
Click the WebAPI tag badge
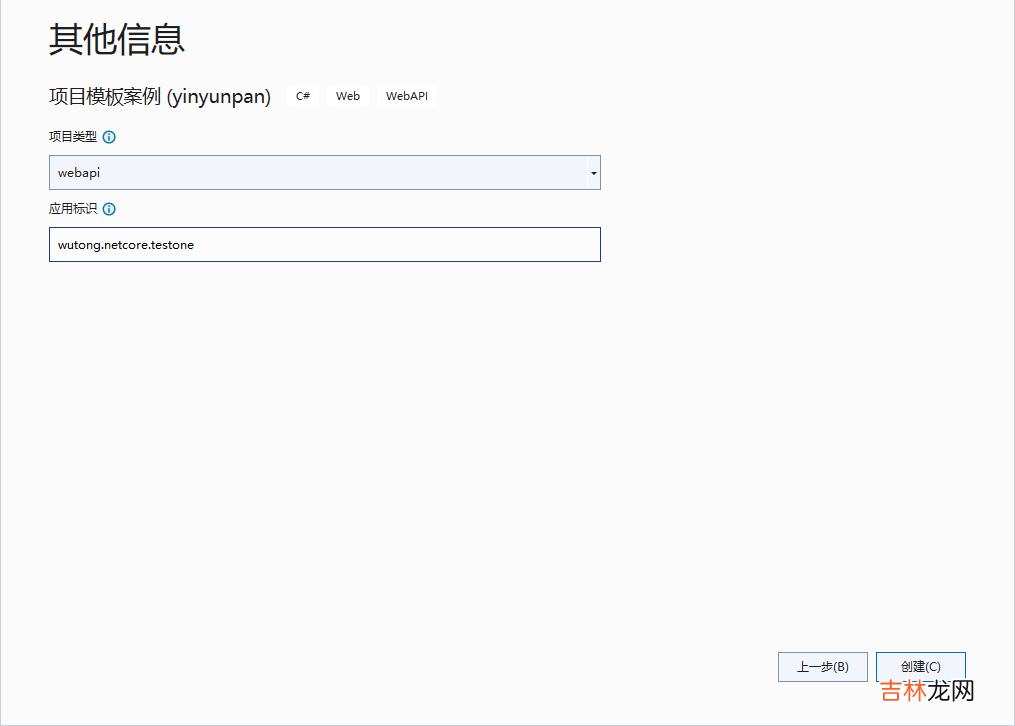(x=407, y=96)
